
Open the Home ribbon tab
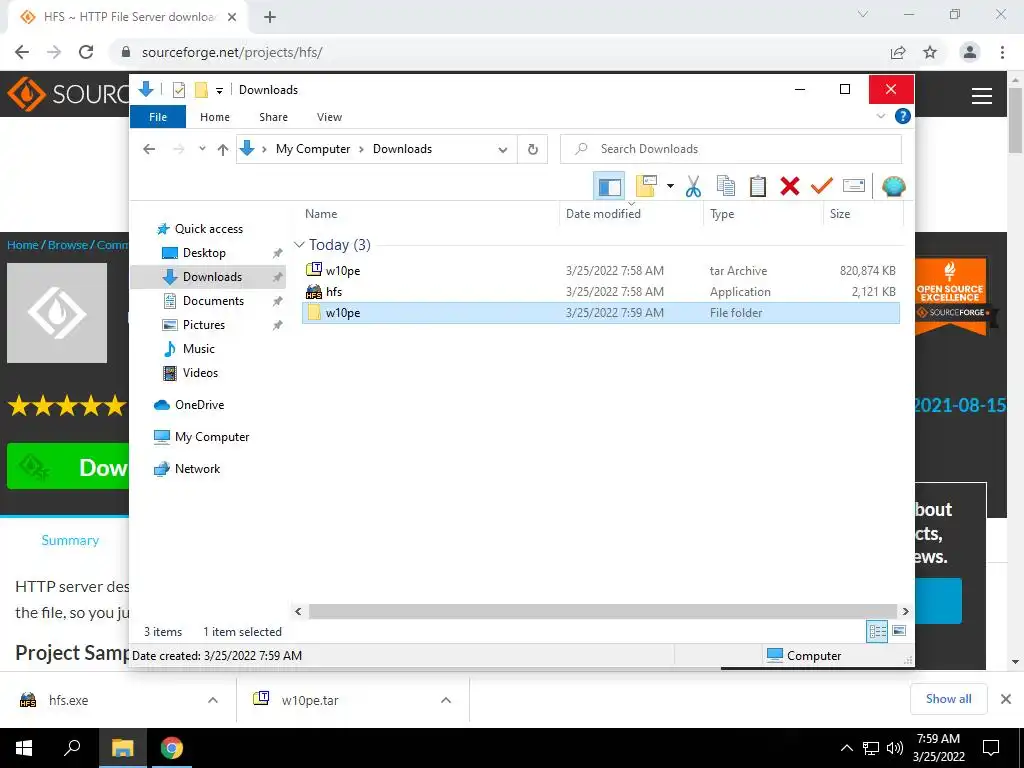215,117
